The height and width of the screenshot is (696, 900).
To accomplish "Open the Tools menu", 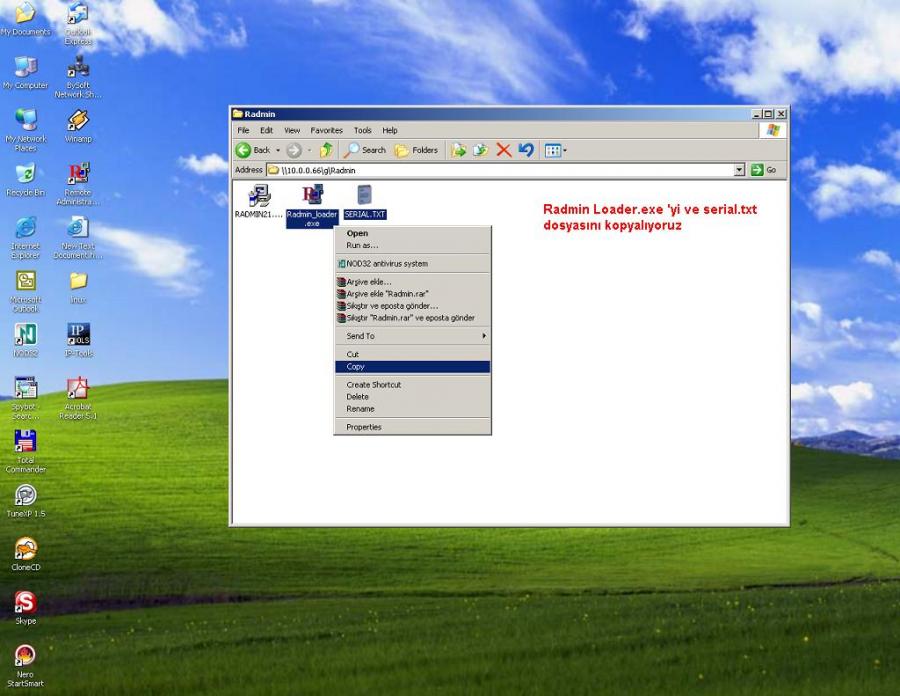I will pos(363,130).
